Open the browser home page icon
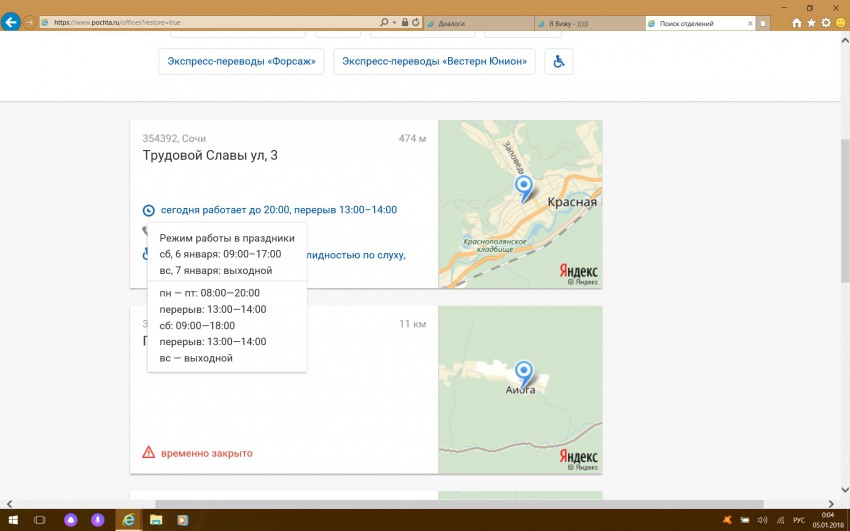This screenshot has width=850, height=531. (x=796, y=22)
